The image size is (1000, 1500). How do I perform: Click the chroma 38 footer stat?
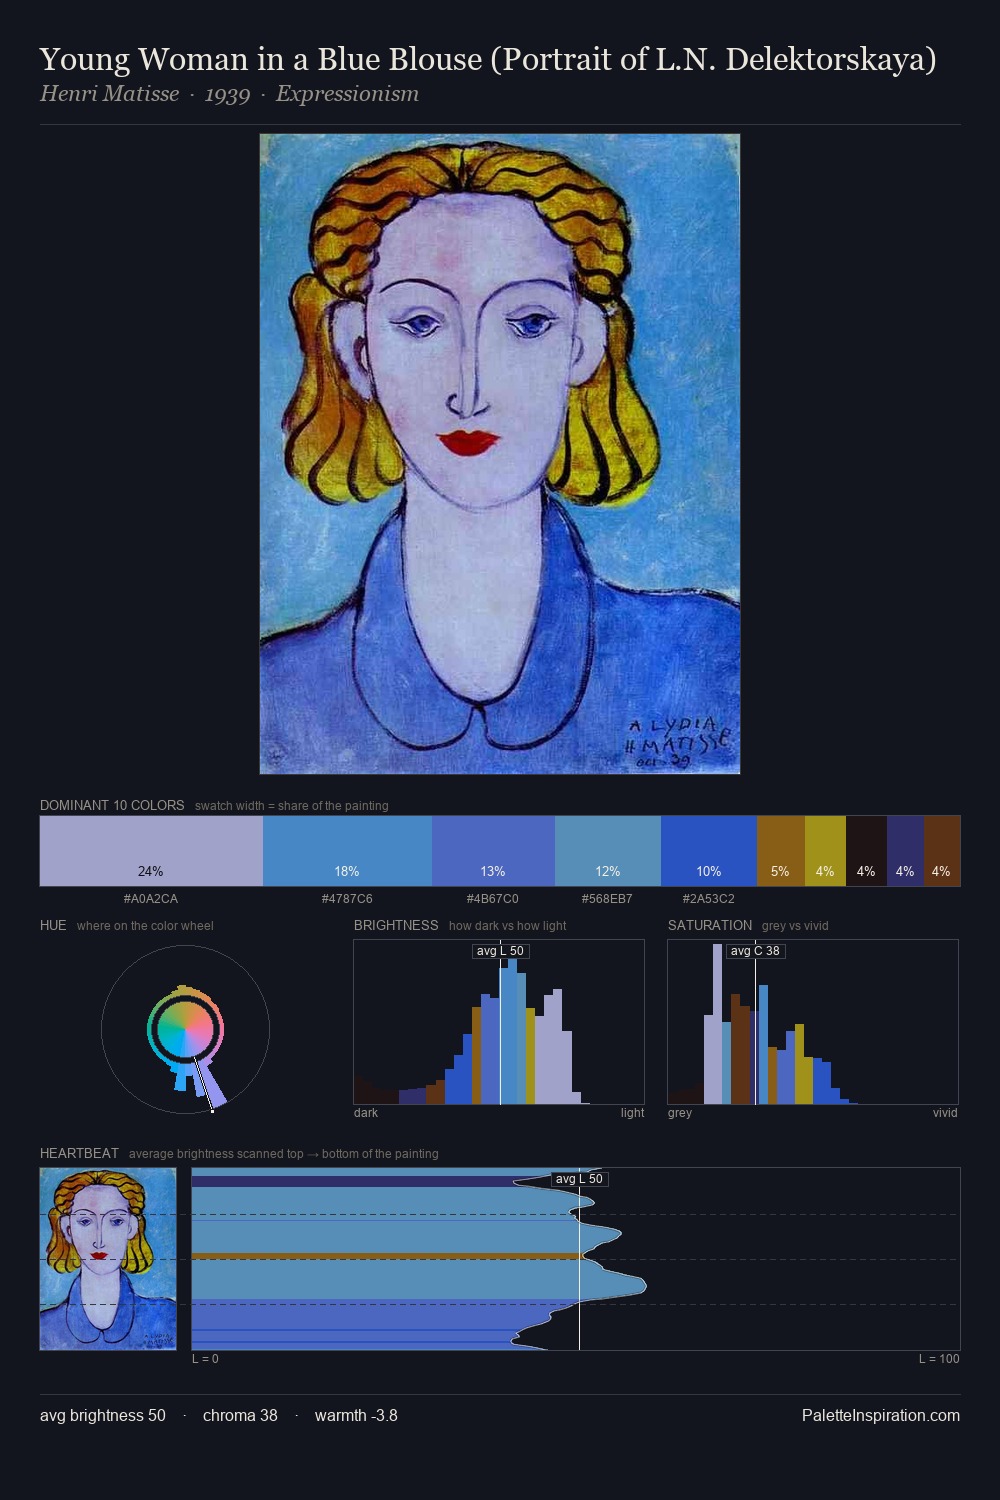[x=240, y=1416]
